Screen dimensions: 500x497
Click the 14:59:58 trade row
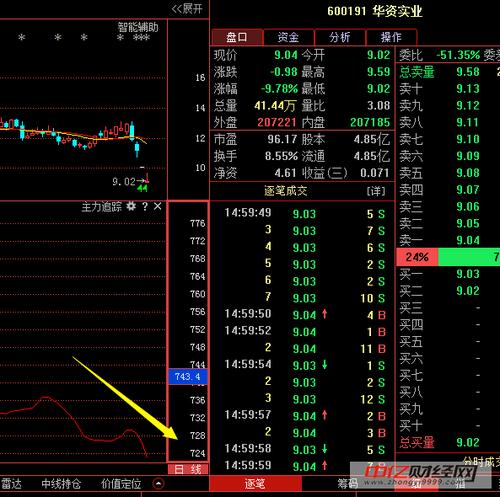coord(303,449)
